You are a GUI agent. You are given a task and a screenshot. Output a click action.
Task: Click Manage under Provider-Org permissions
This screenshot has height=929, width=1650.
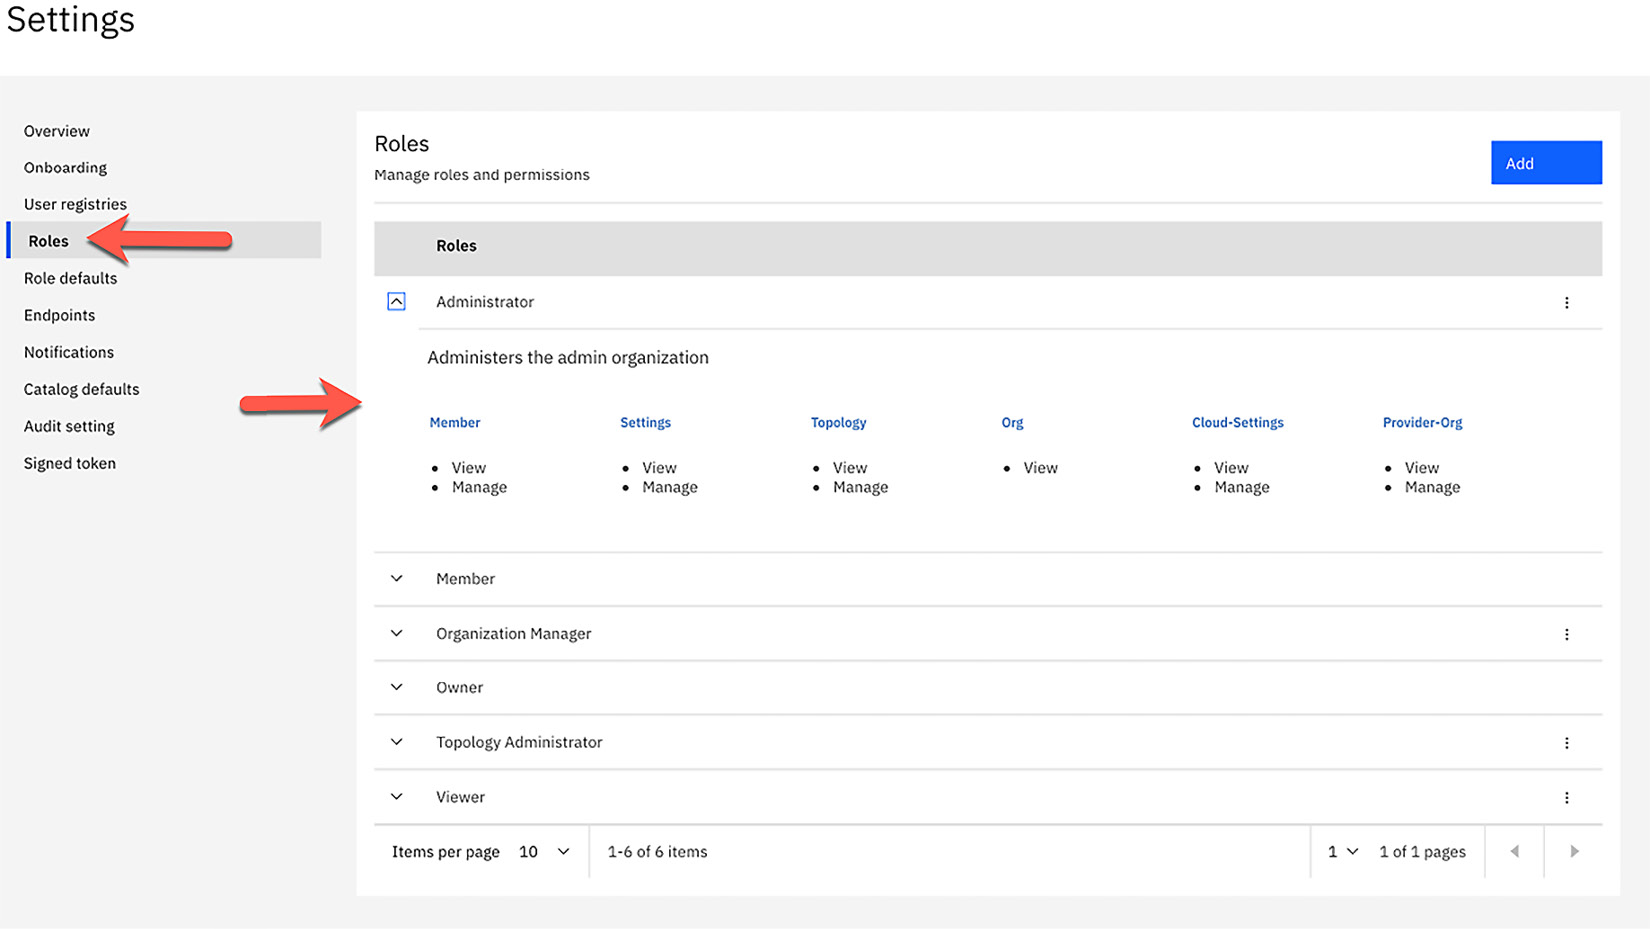pos(1432,487)
